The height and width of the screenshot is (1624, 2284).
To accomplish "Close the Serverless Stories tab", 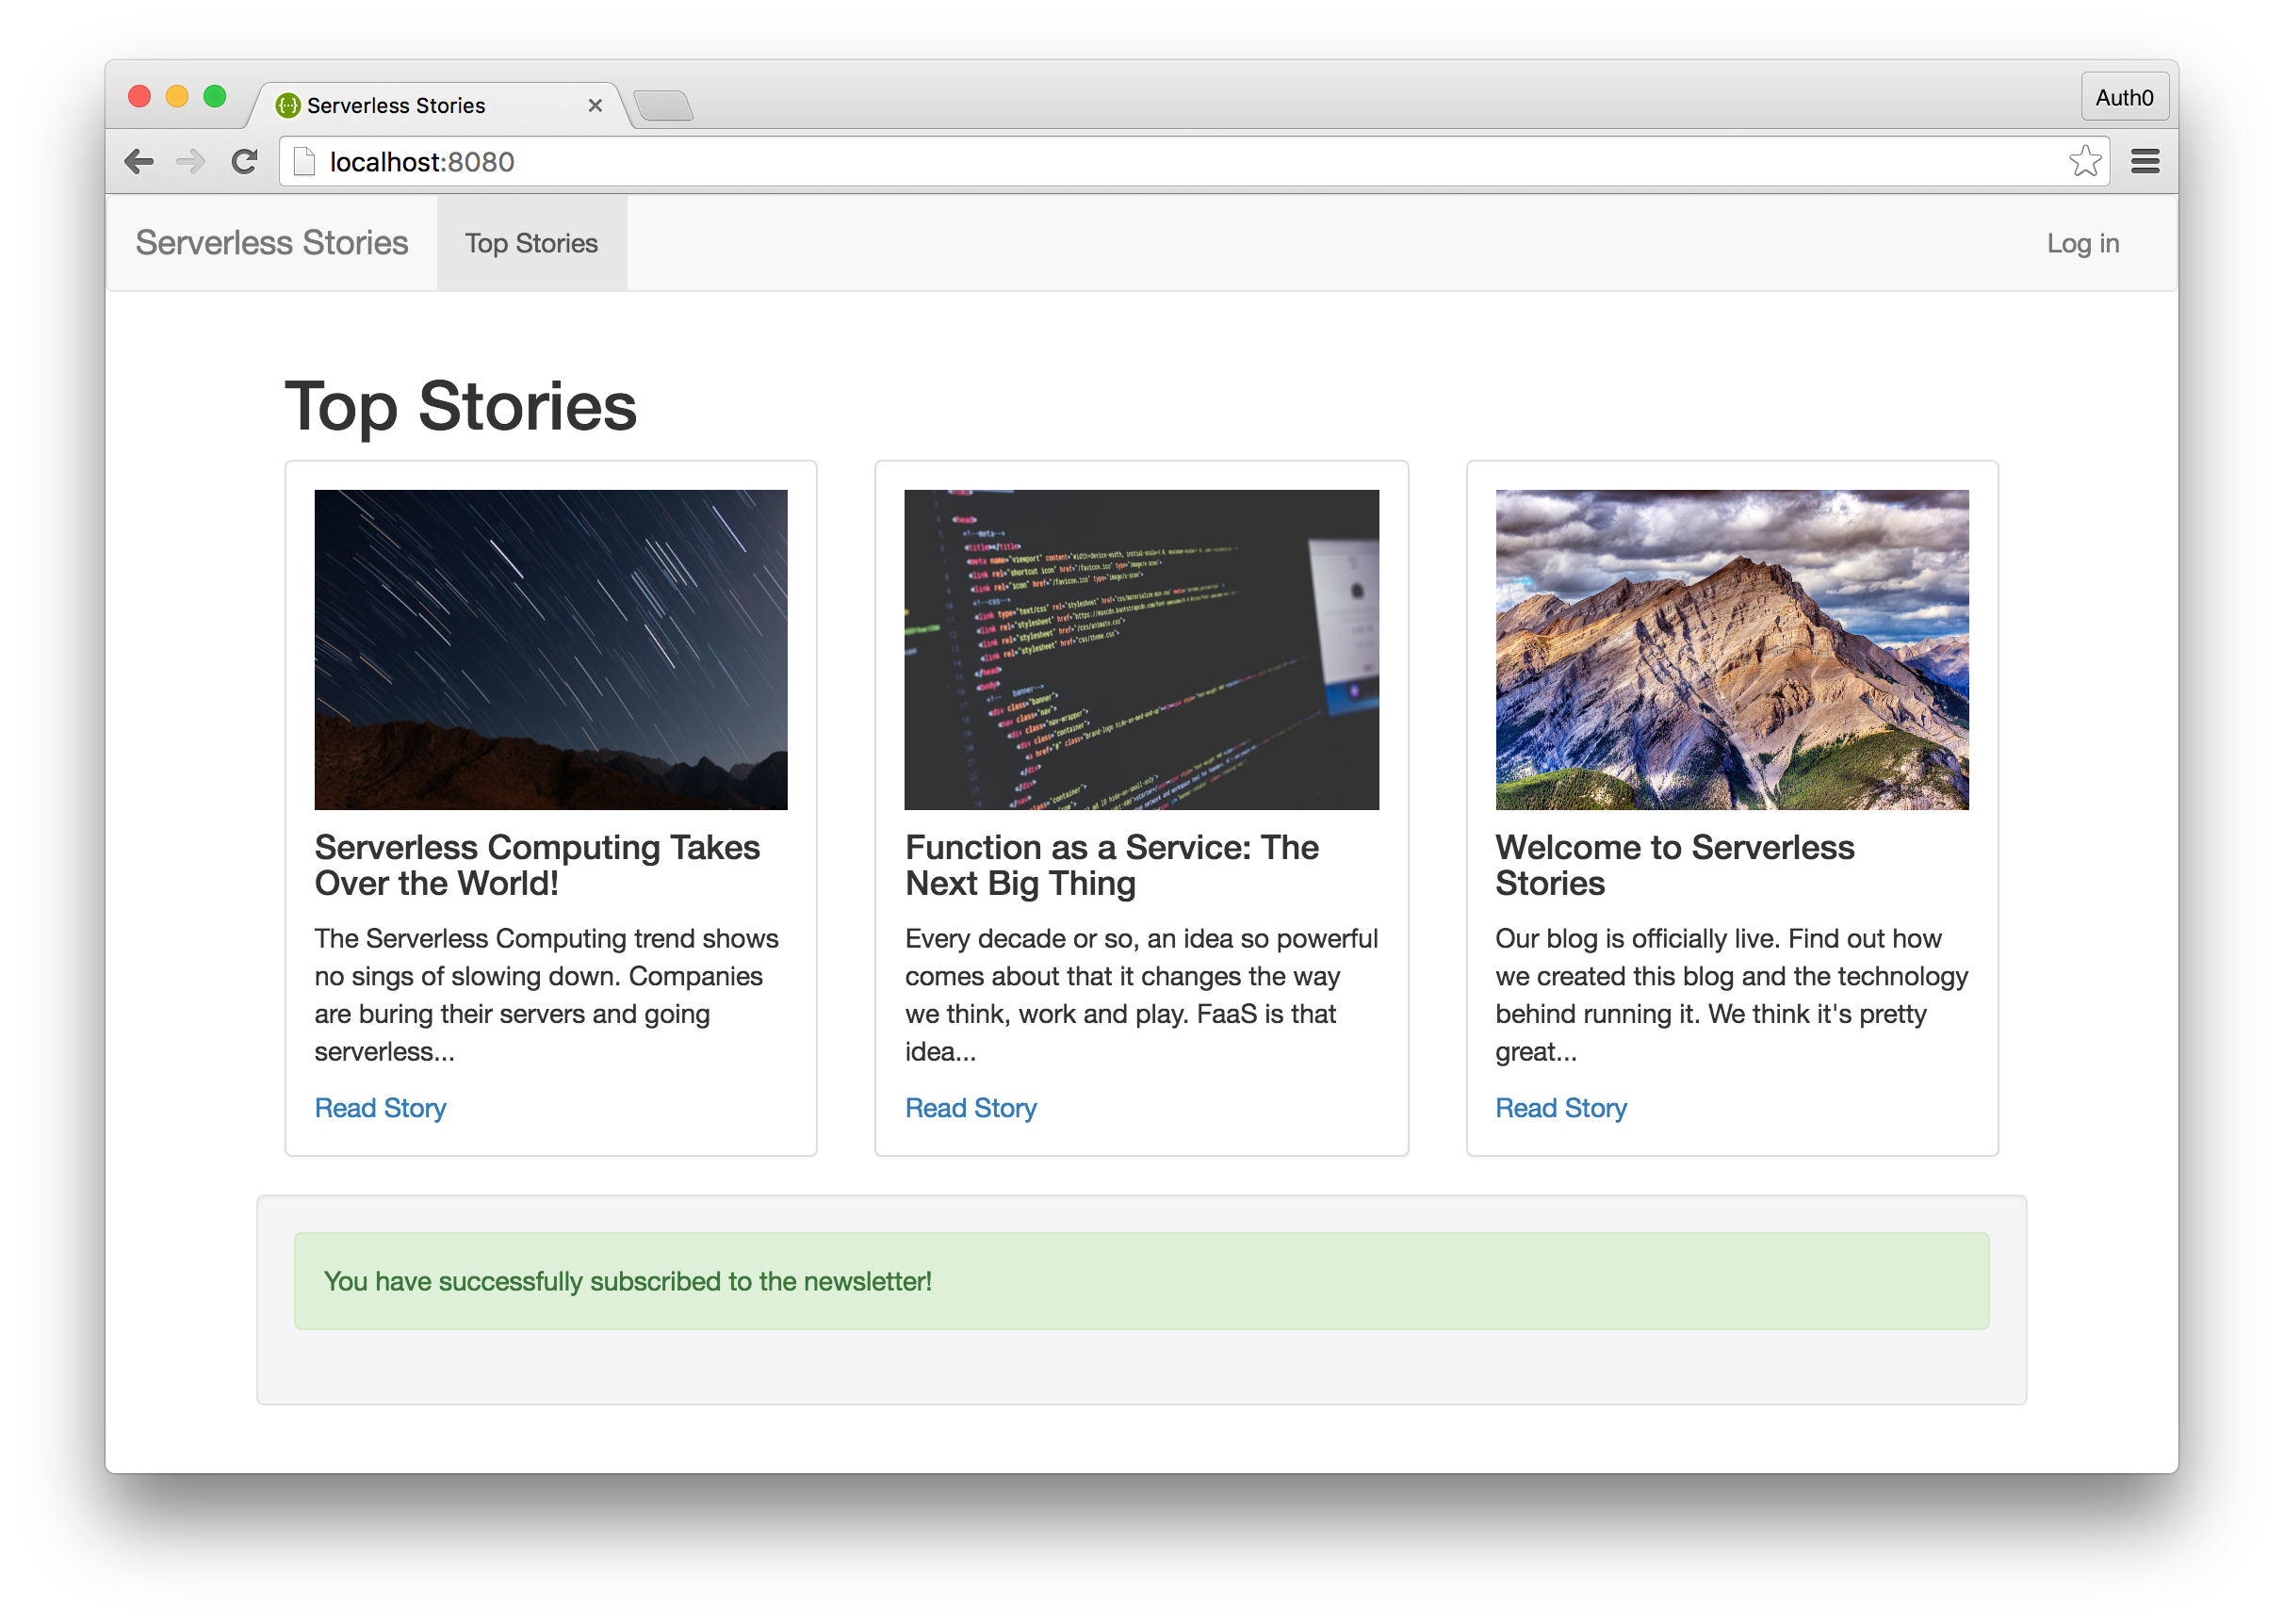I will pyautogui.click(x=595, y=105).
